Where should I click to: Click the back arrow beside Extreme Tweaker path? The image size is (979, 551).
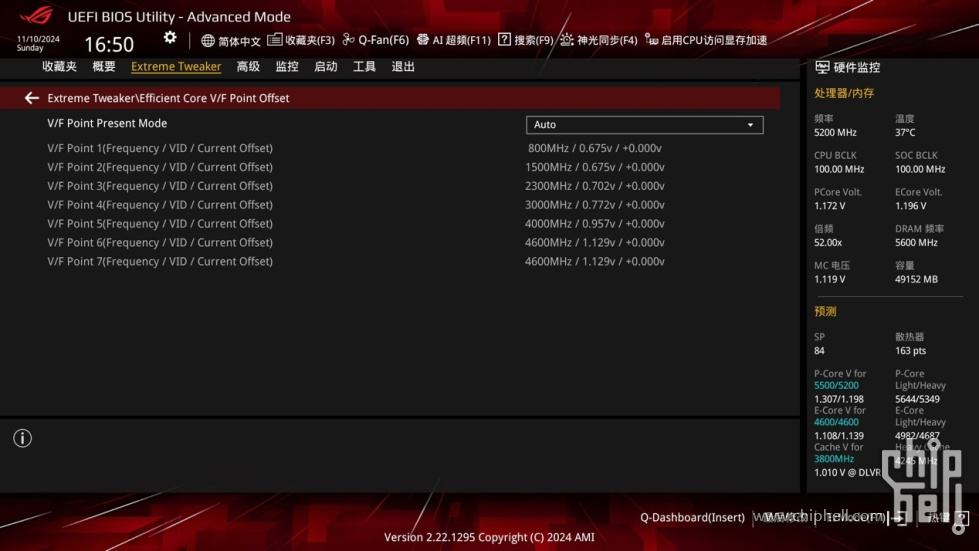(x=32, y=98)
